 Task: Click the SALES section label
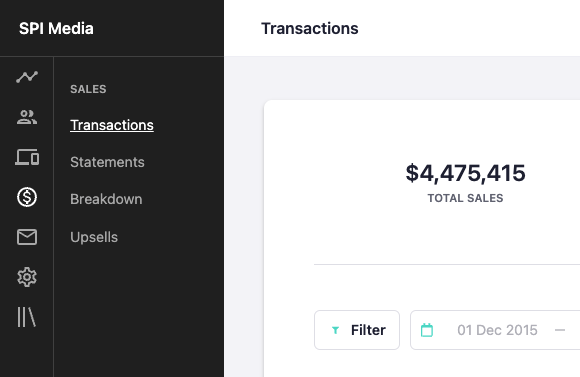click(x=88, y=89)
